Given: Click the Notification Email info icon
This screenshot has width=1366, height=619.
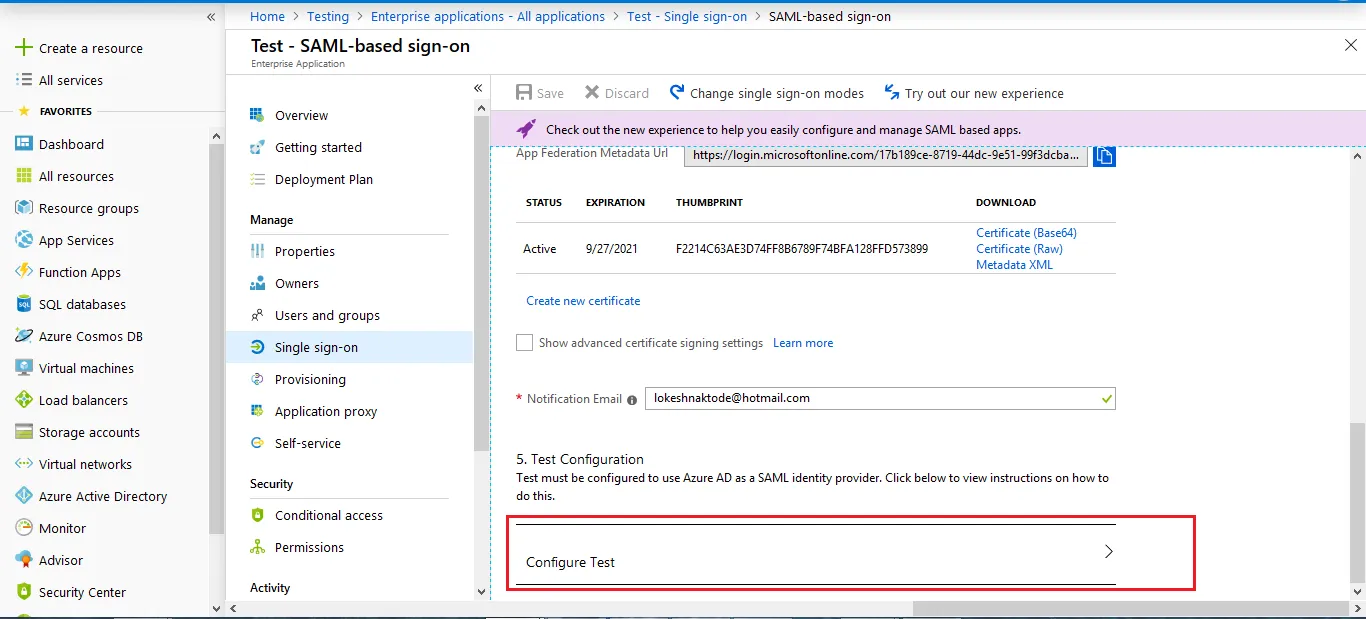Looking at the screenshot, I should (x=632, y=399).
